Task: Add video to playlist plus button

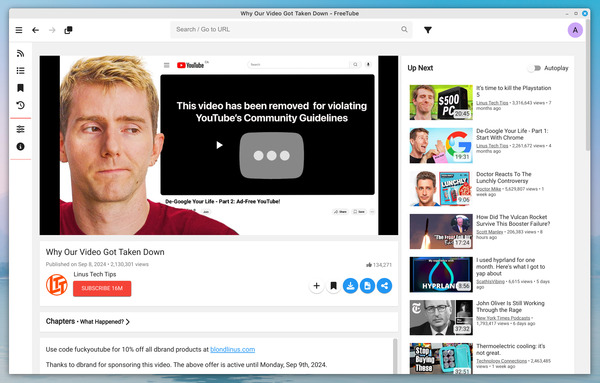Action: 316,286
